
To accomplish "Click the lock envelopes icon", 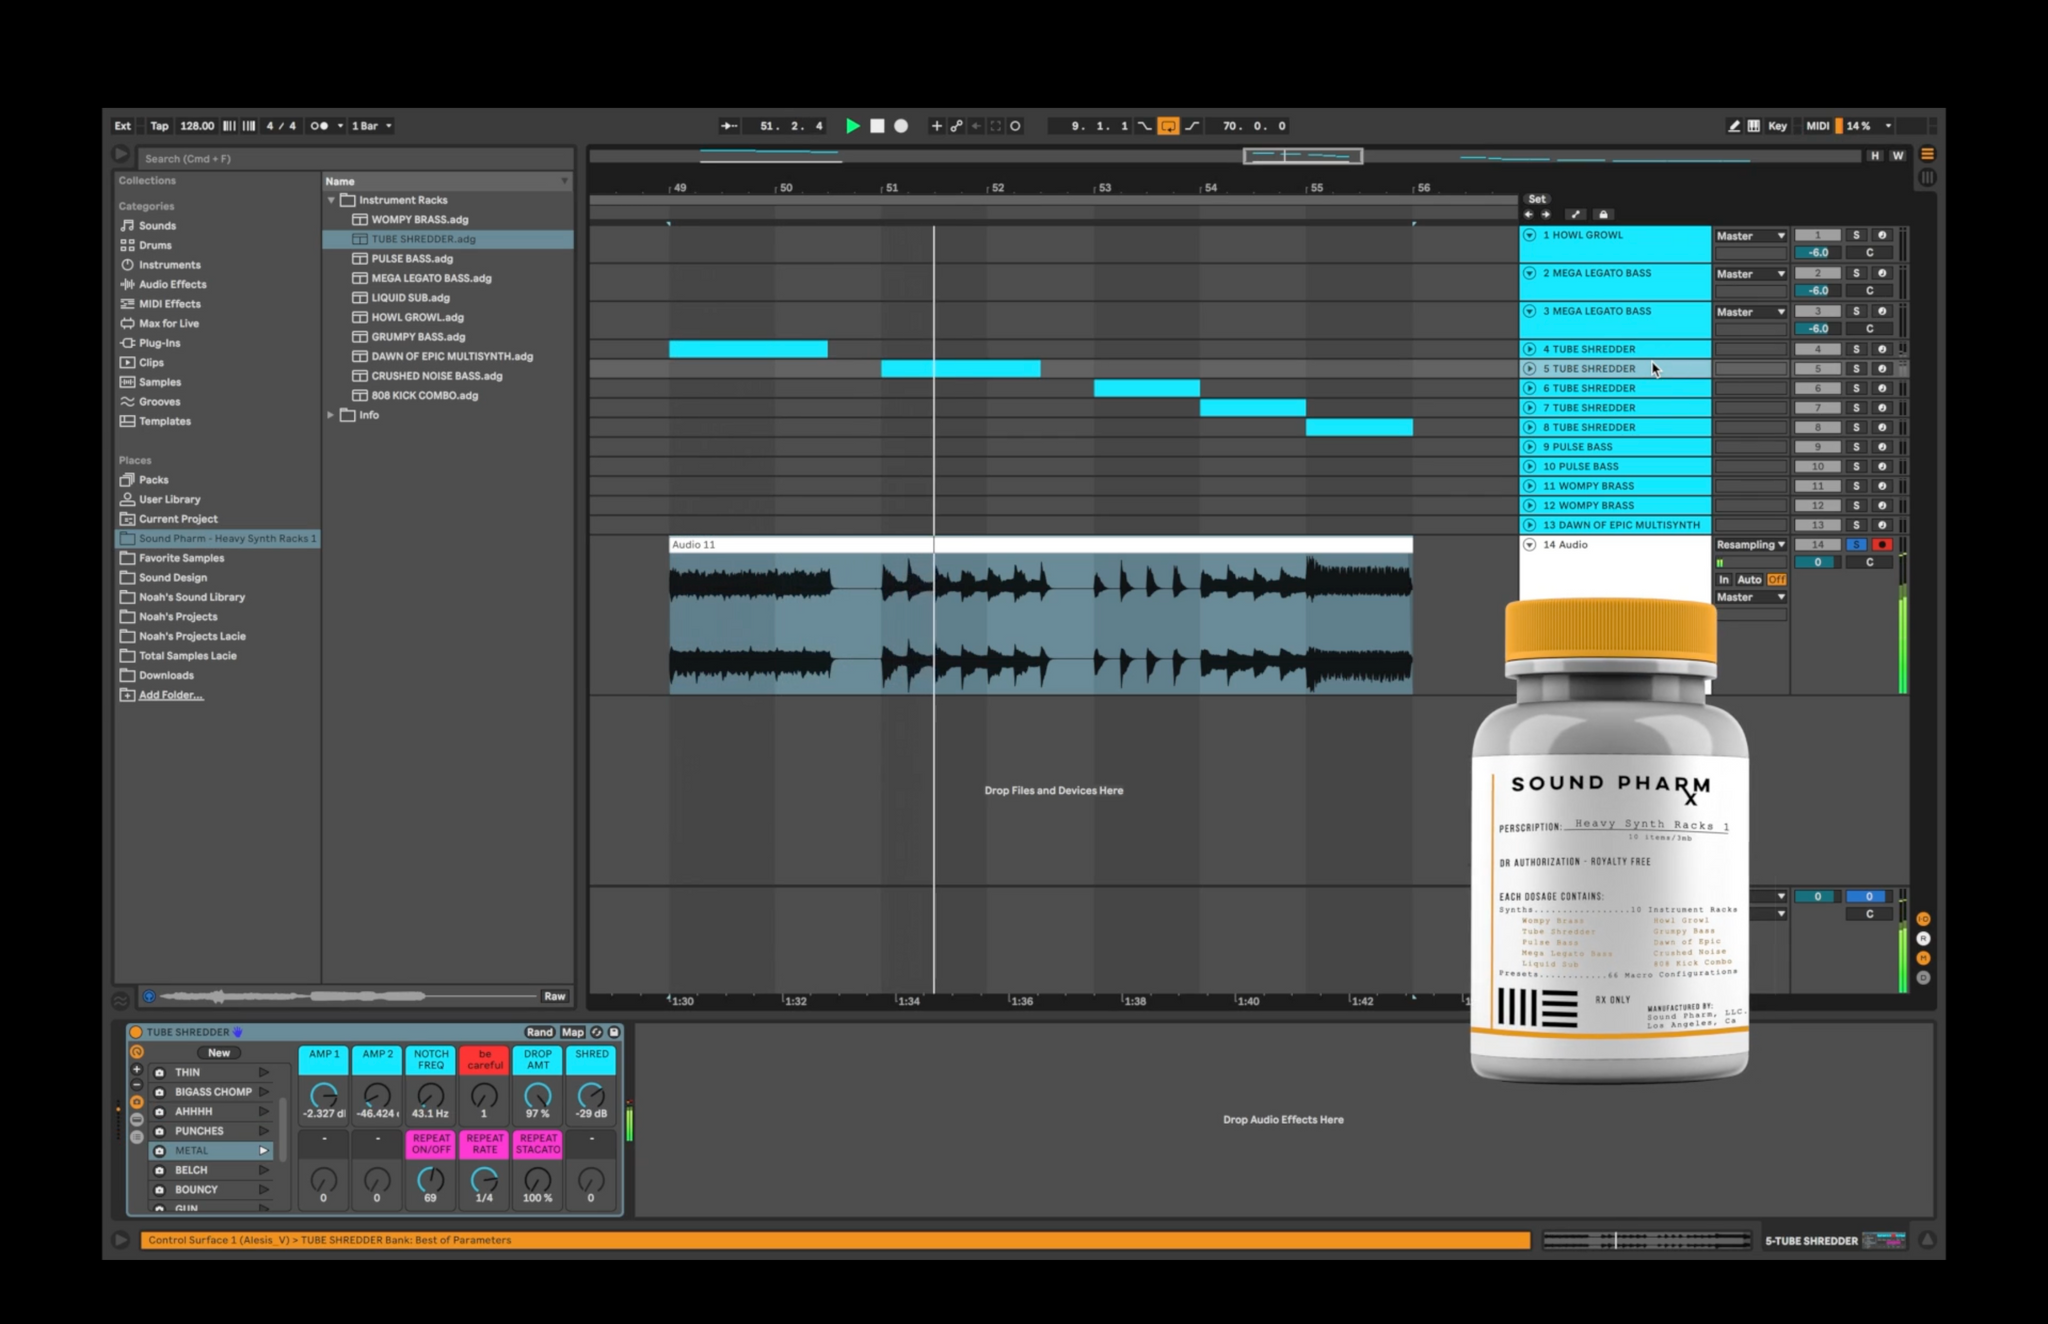I will point(1603,215).
